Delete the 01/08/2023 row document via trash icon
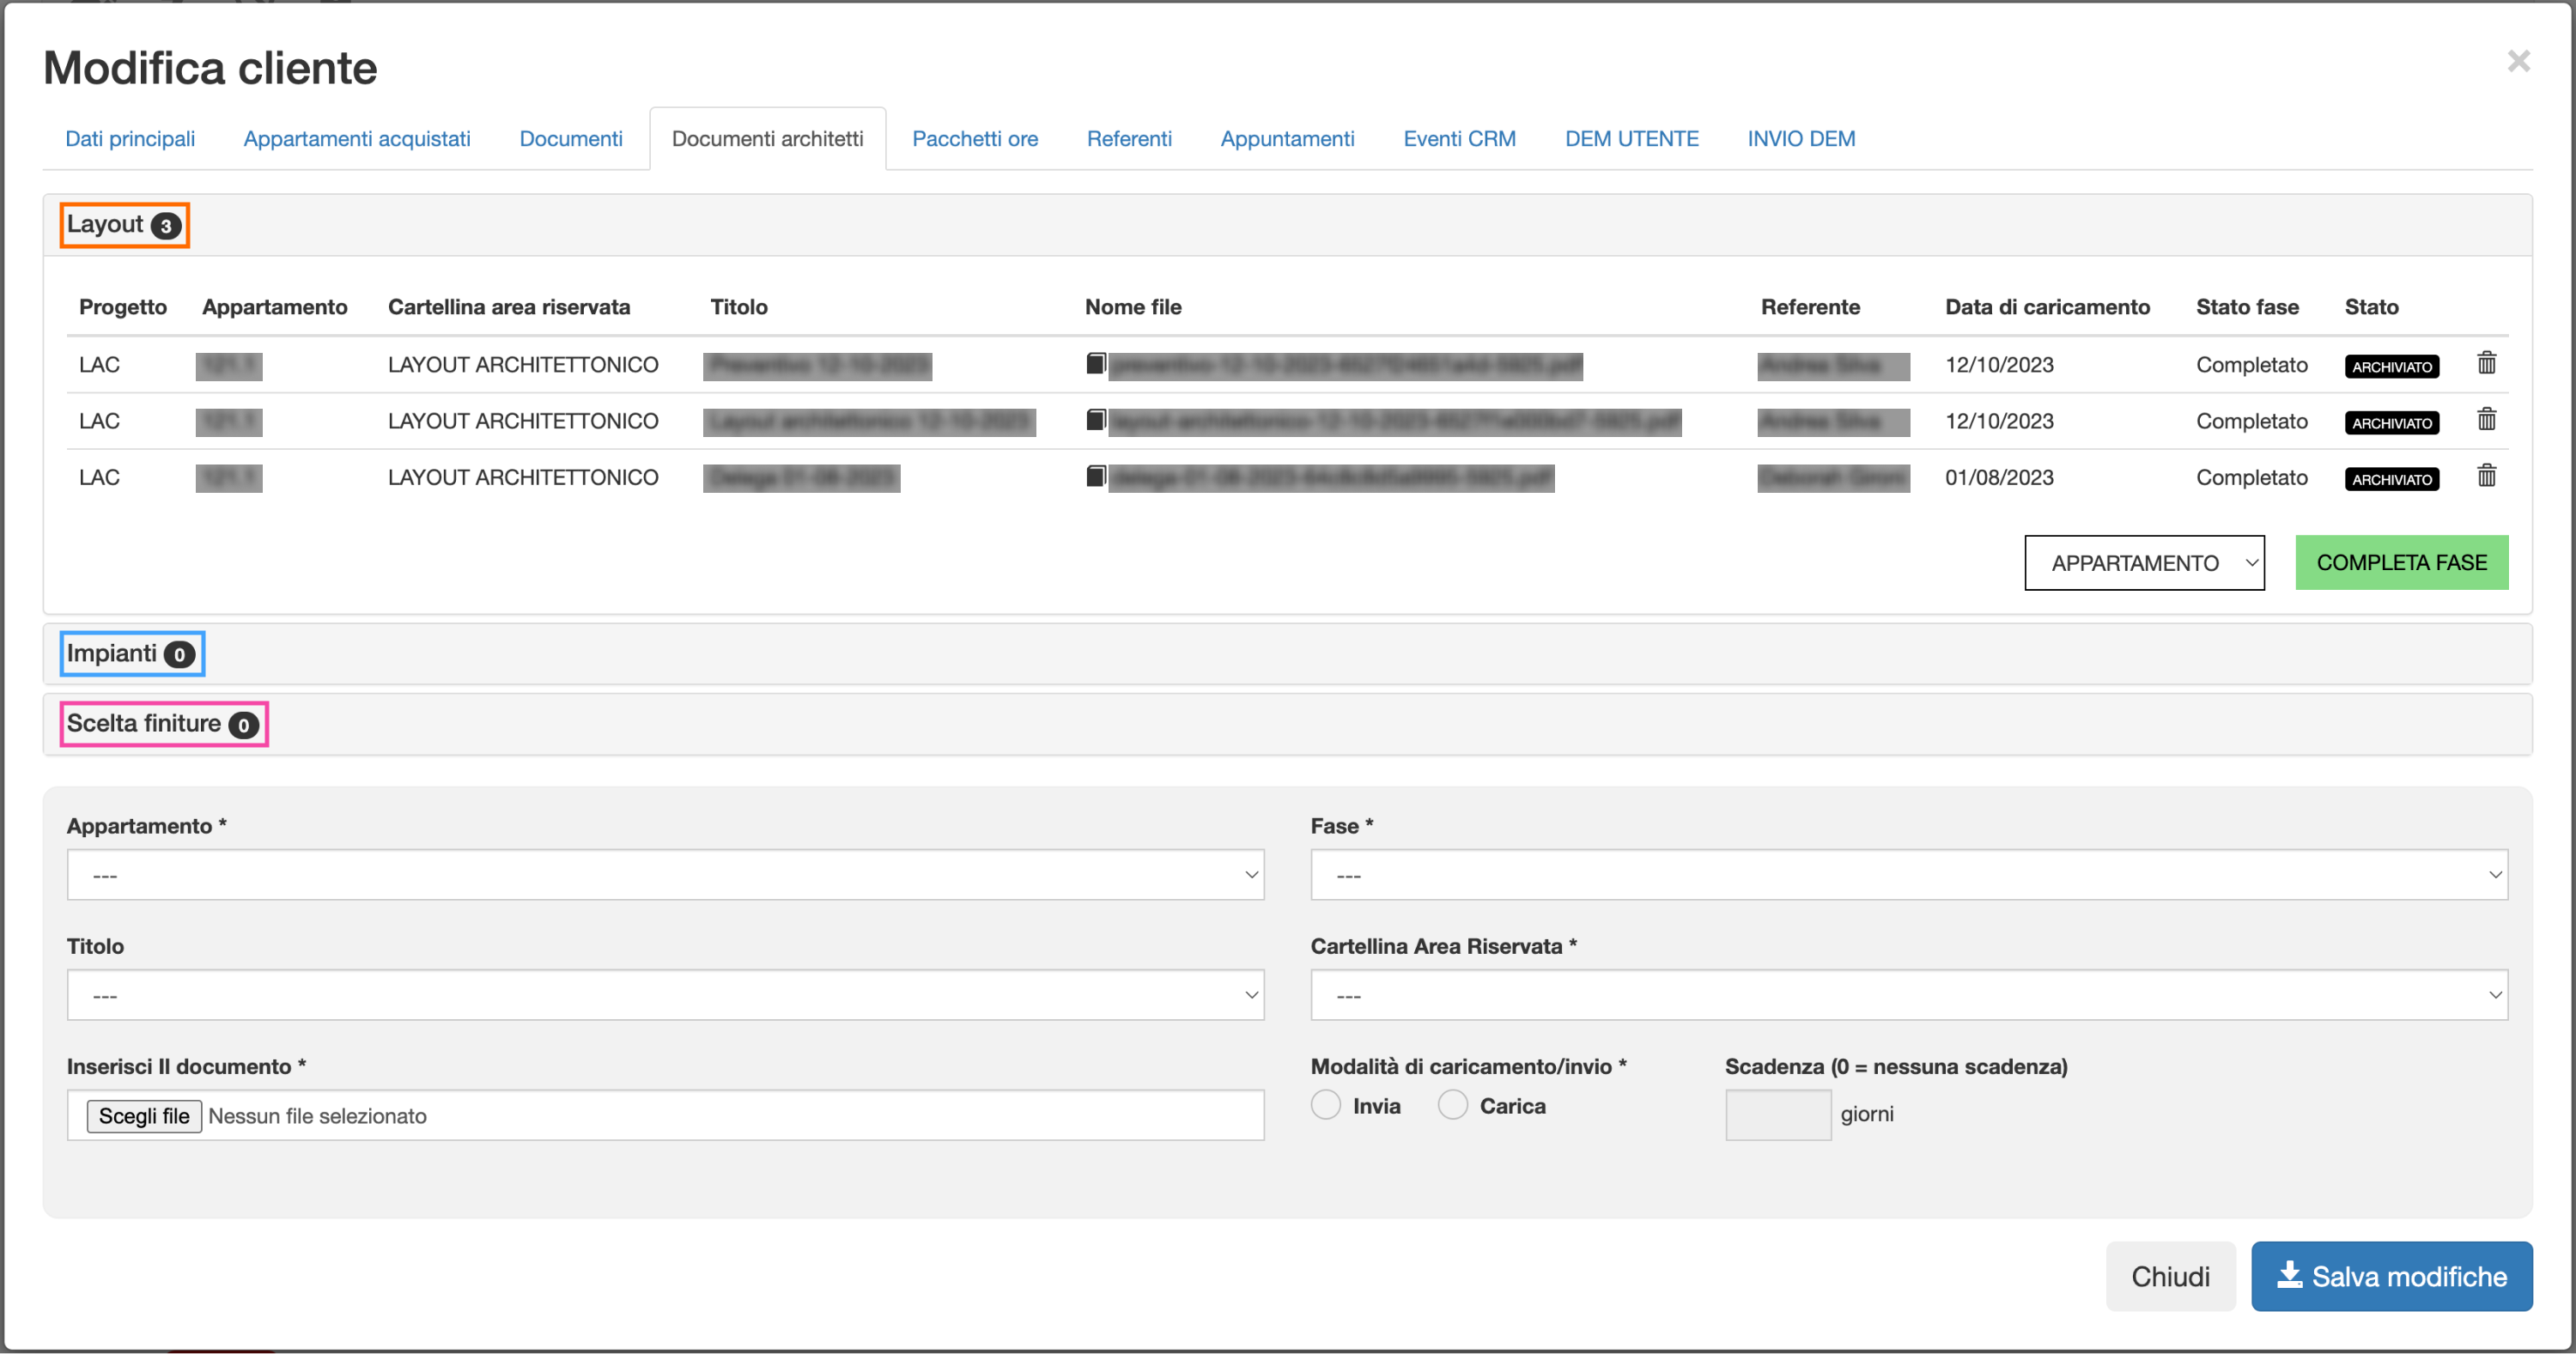Viewport: 2576px width, 1354px height. tap(2486, 476)
